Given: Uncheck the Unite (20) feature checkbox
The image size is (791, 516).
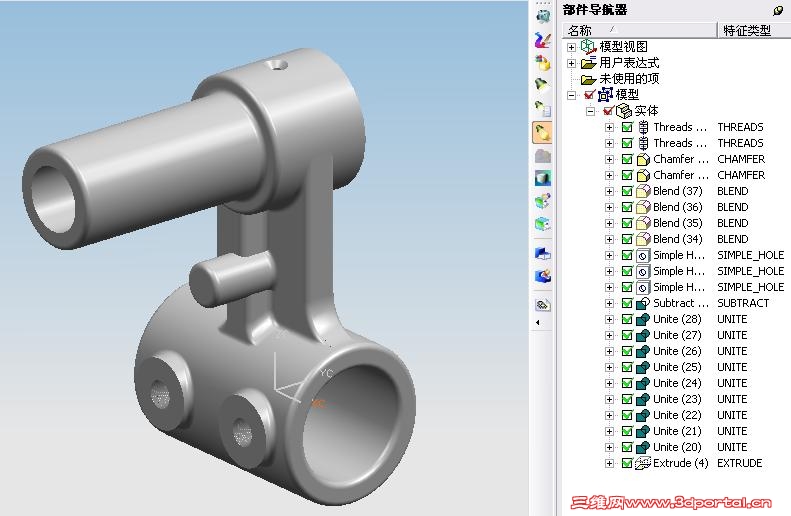Looking at the screenshot, I should coord(627,447).
